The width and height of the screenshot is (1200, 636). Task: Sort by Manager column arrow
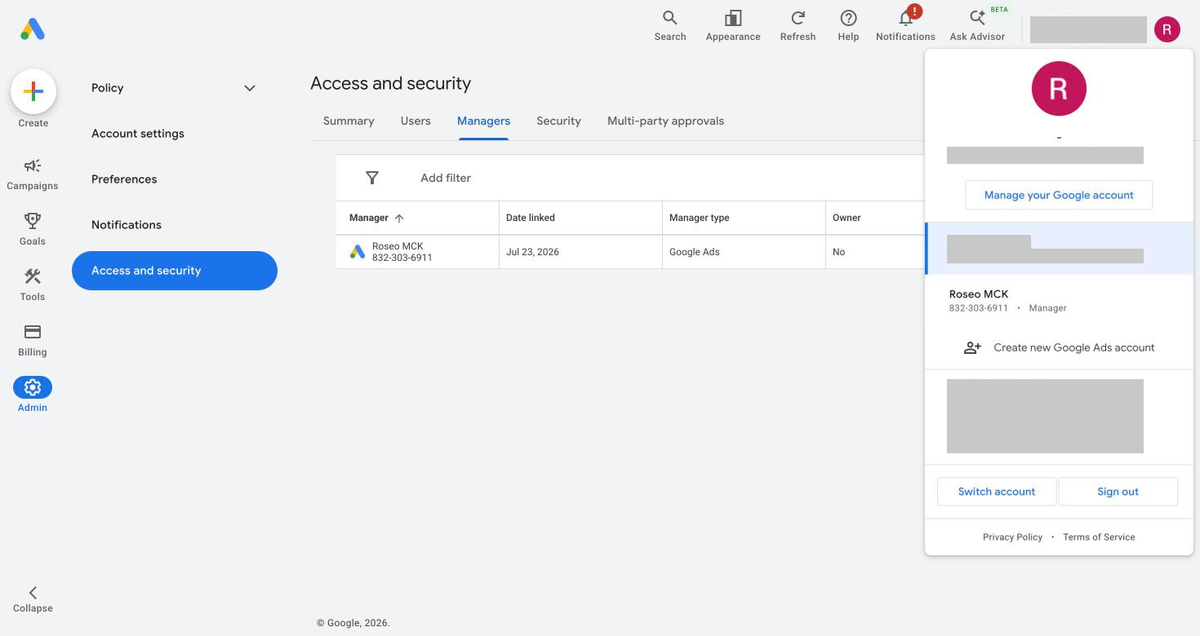(399, 218)
